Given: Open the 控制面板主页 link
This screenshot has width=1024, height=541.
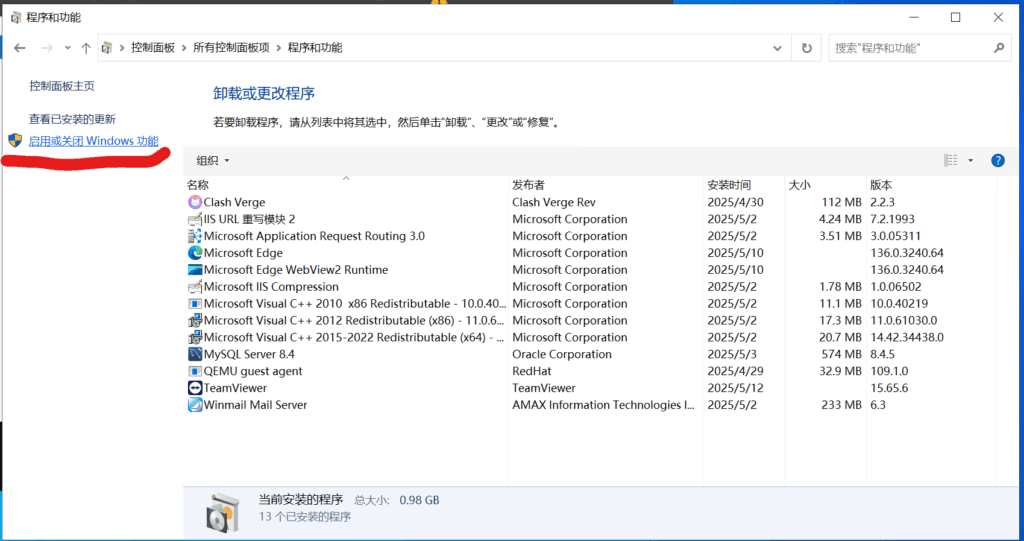Looking at the screenshot, I should 62,86.
